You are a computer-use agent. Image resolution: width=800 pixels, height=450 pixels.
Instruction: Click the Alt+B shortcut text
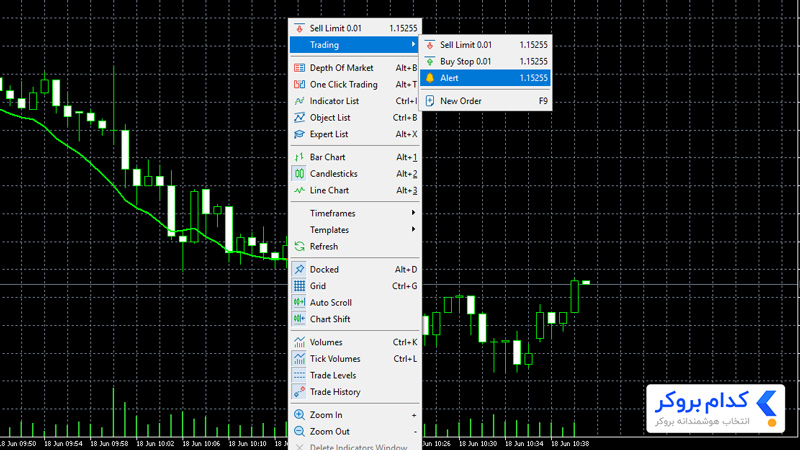tap(406, 68)
